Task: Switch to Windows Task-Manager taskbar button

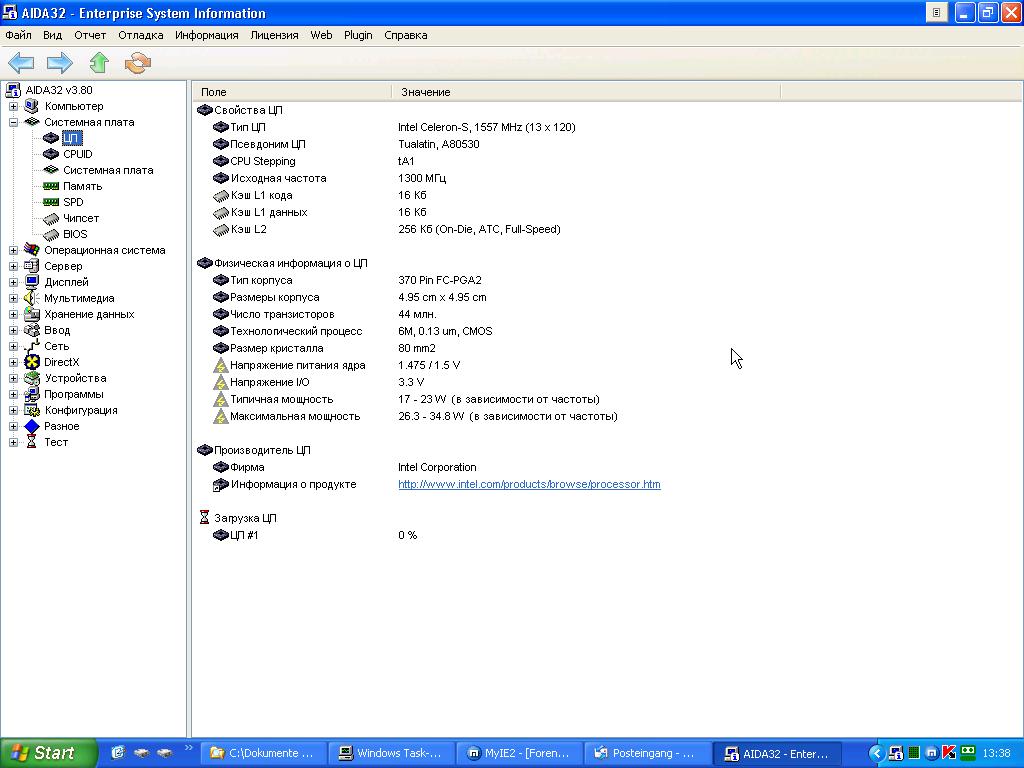Action: point(391,753)
